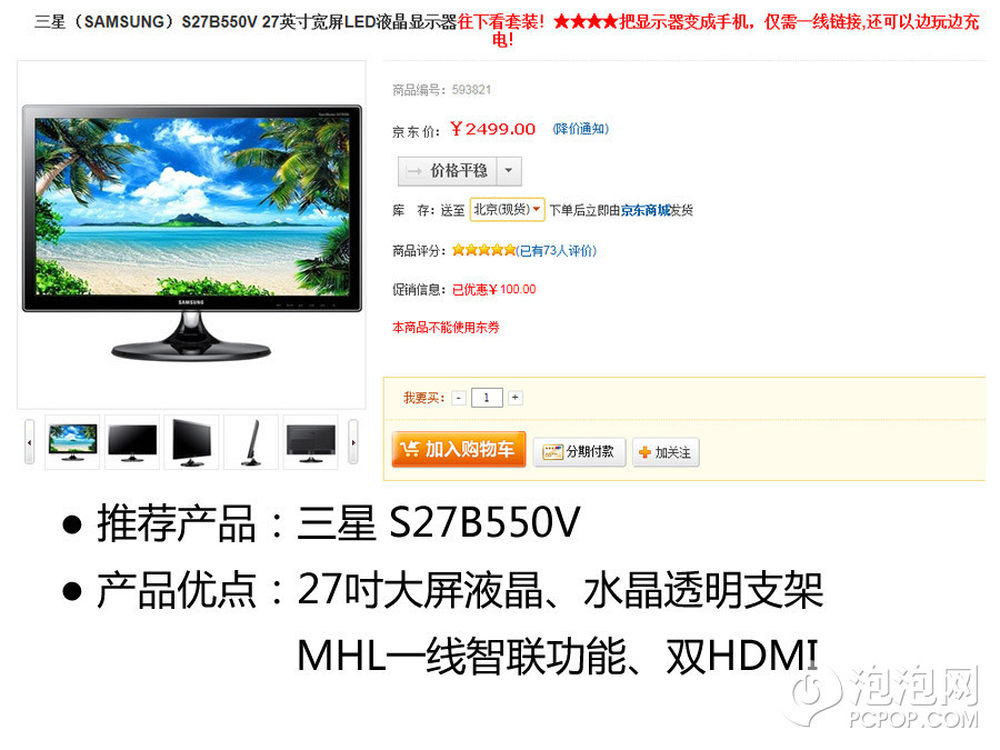1000x750 pixels.
Task: Select the rear view monitor thumbnail
Action: [x=311, y=442]
